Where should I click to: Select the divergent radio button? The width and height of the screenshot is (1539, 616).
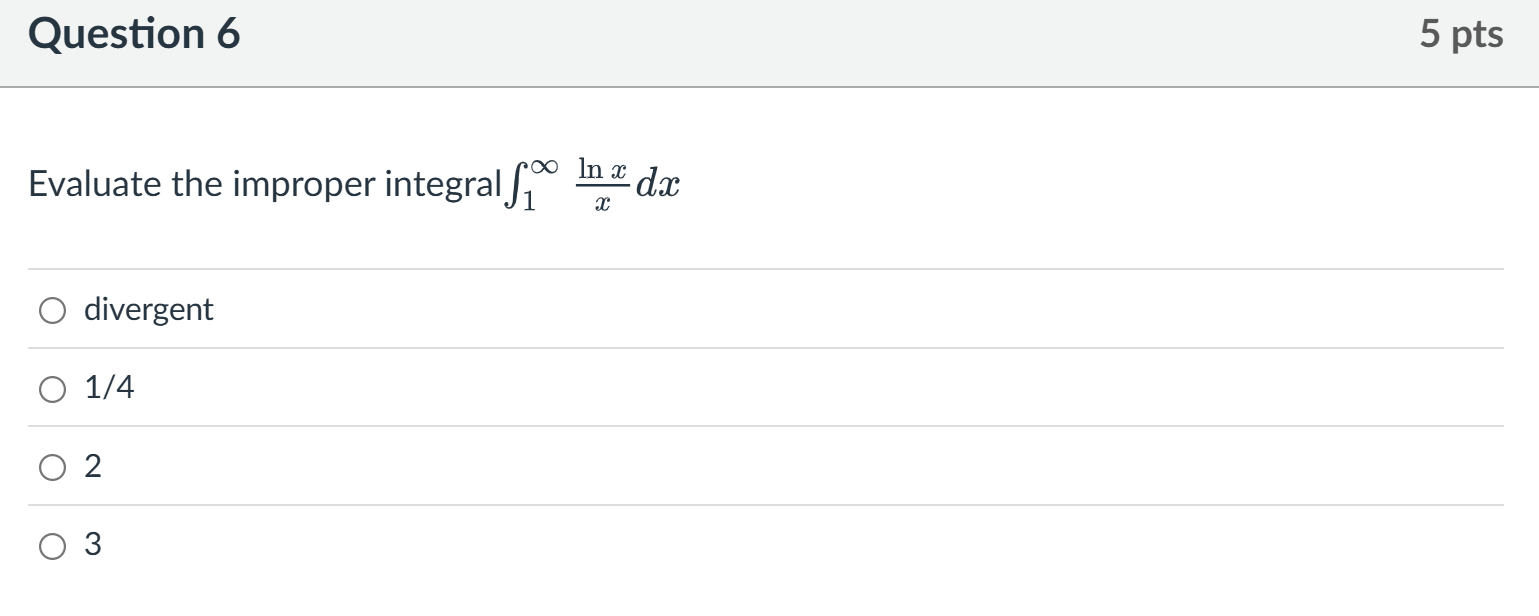click(51, 311)
